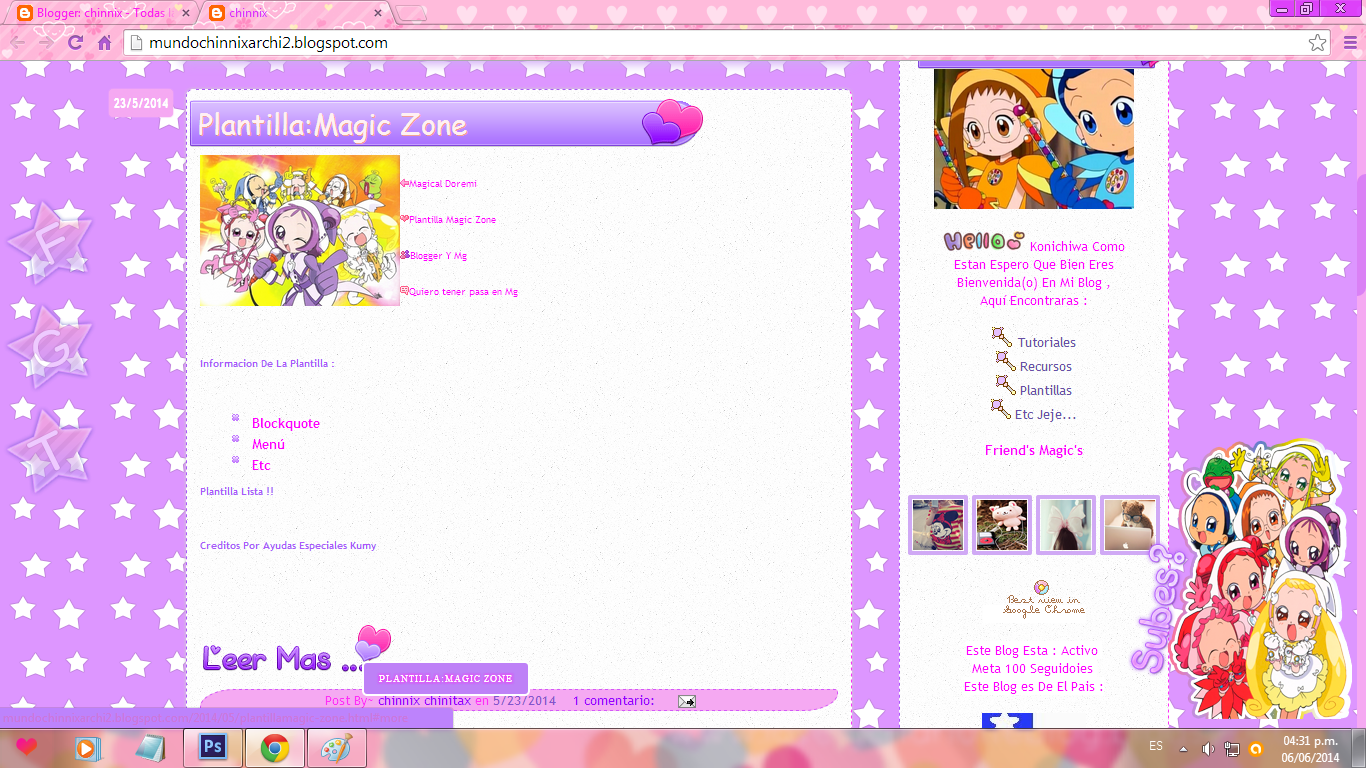Image resolution: width=1366 pixels, height=768 pixels.
Task: Focus the address bar showing mundochinnixarchi2.blogspot.com
Action: (727, 43)
